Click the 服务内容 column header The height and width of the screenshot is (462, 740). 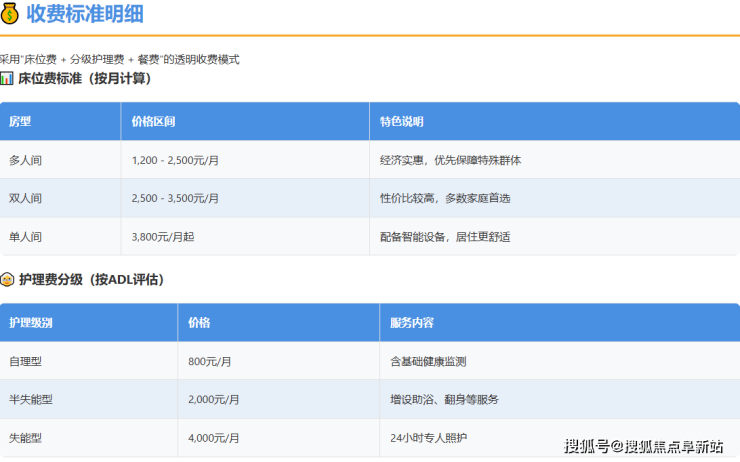coord(411,323)
